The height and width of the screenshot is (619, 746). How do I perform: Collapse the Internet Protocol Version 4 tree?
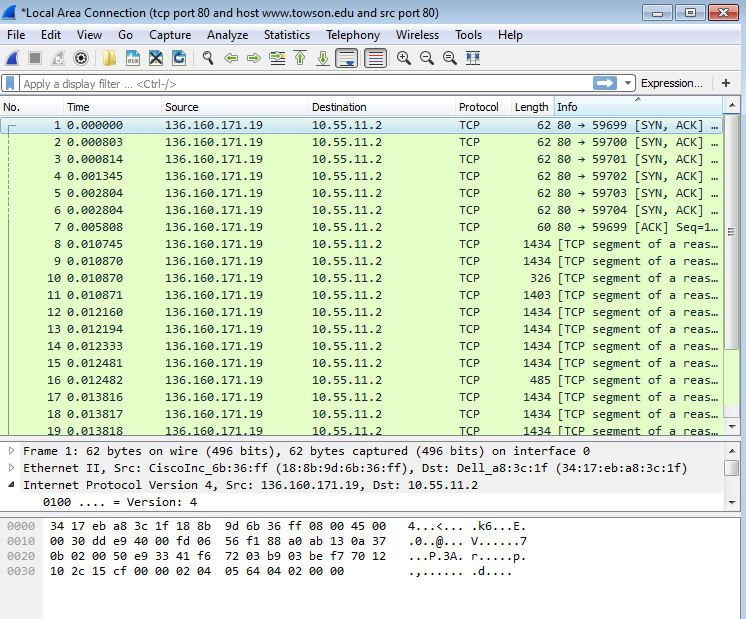point(11,485)
